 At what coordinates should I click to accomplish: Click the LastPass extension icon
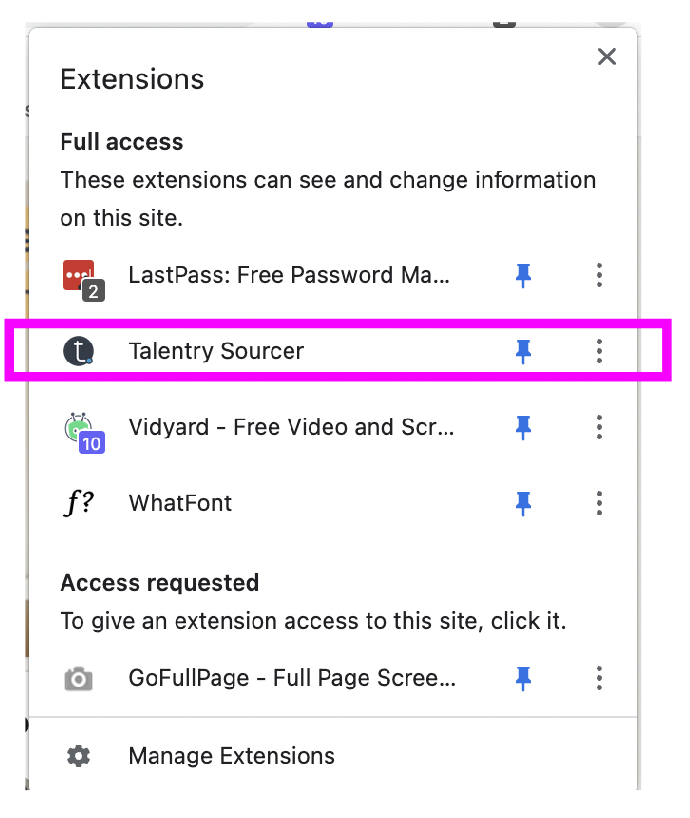(x=79, y=275)
